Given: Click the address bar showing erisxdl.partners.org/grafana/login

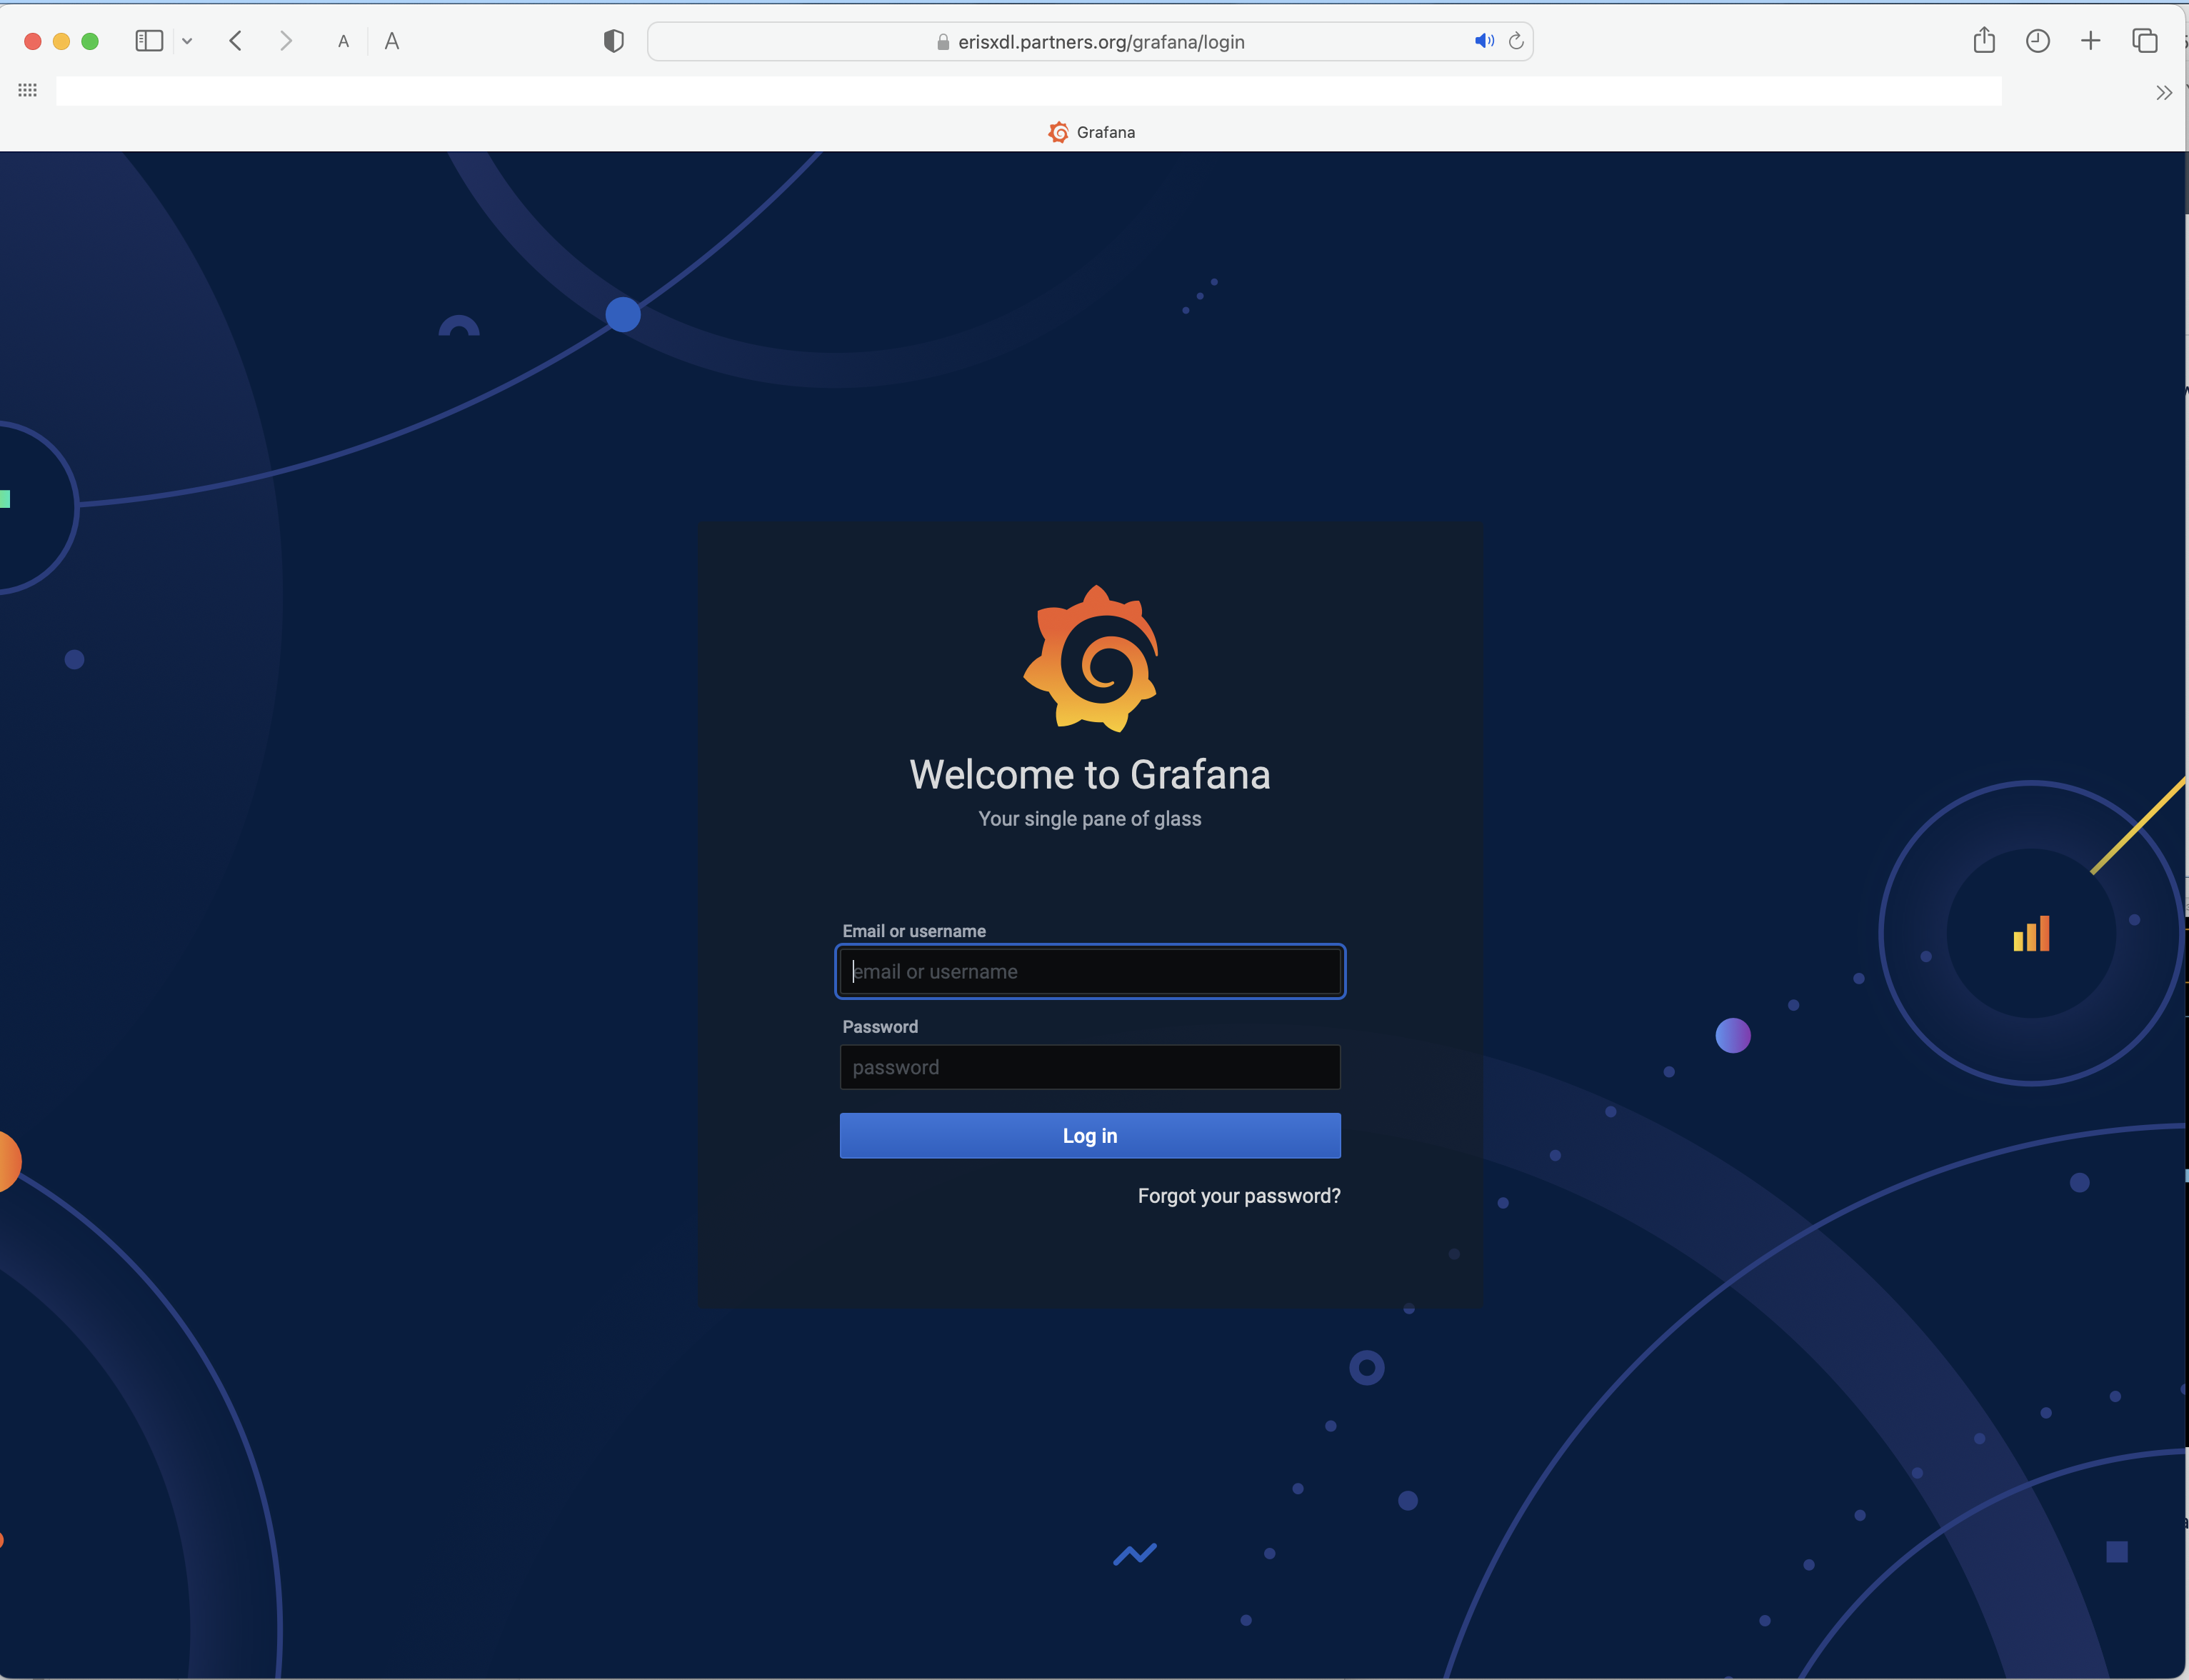Looking at the screenshot, I should pos(1090,41).
